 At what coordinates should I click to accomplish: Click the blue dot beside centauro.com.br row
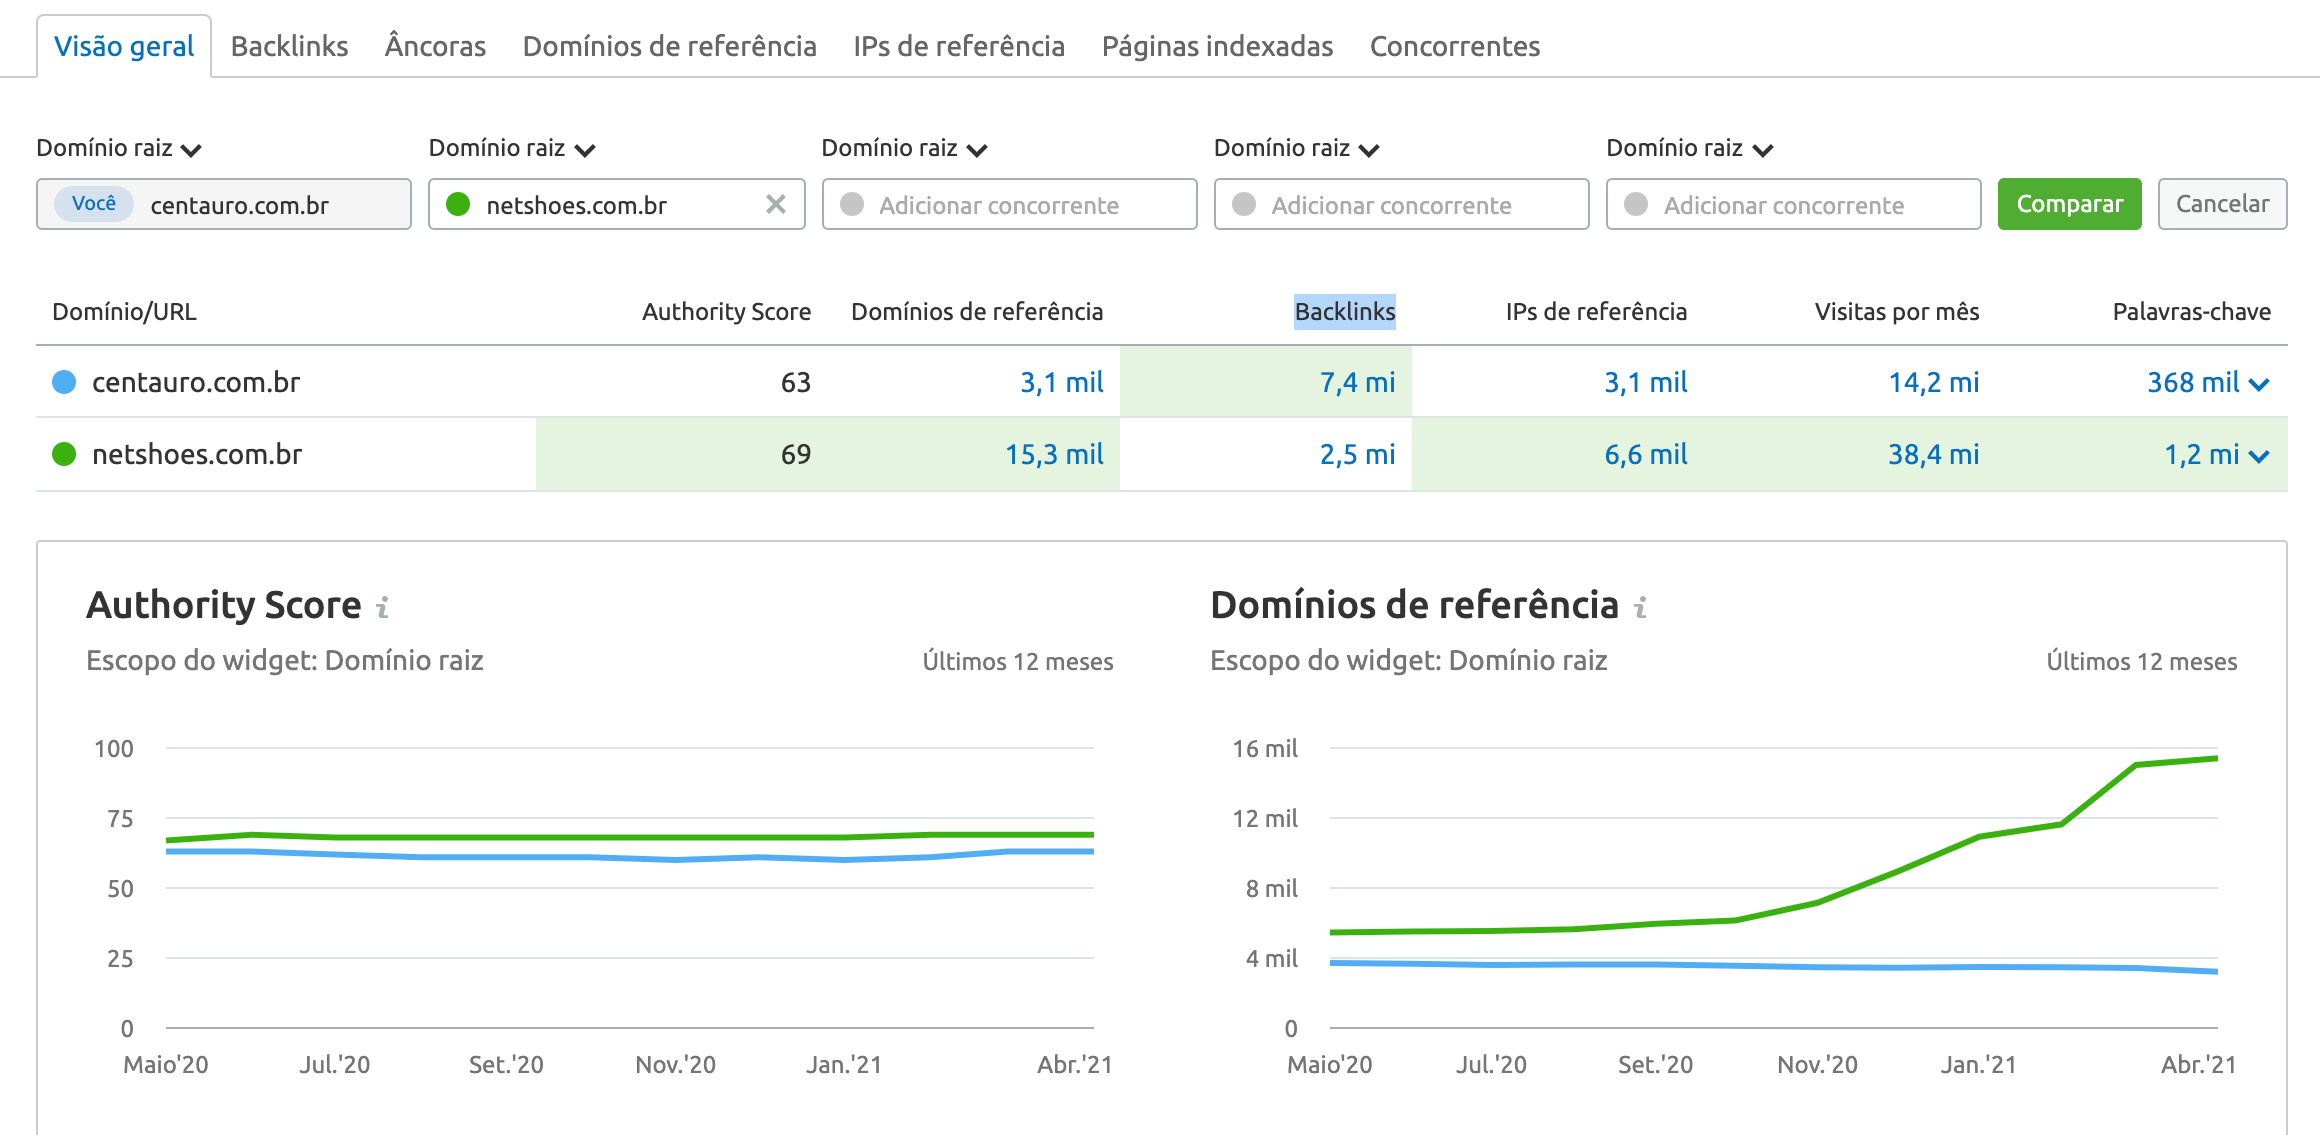pos(64,382)
